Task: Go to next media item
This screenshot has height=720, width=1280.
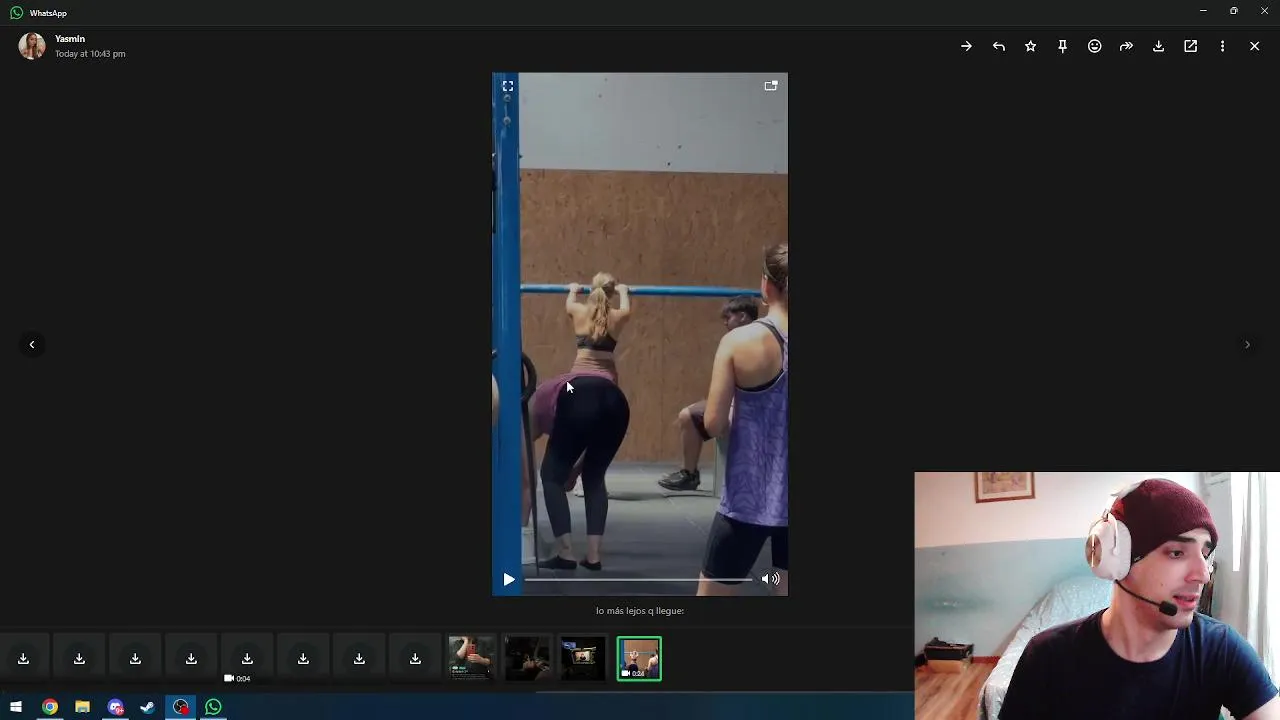Action: [x=1247, y=344]
